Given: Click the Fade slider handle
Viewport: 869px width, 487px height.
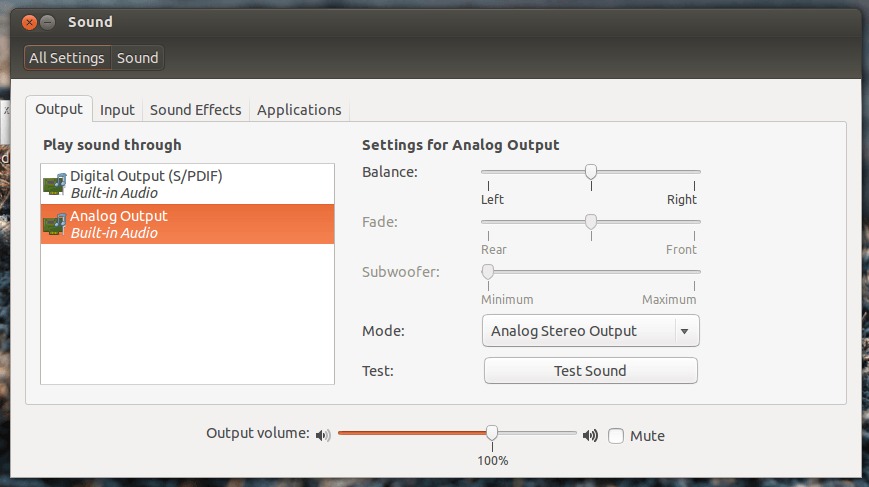Looking at the screenshot, I should click(591, 221).
